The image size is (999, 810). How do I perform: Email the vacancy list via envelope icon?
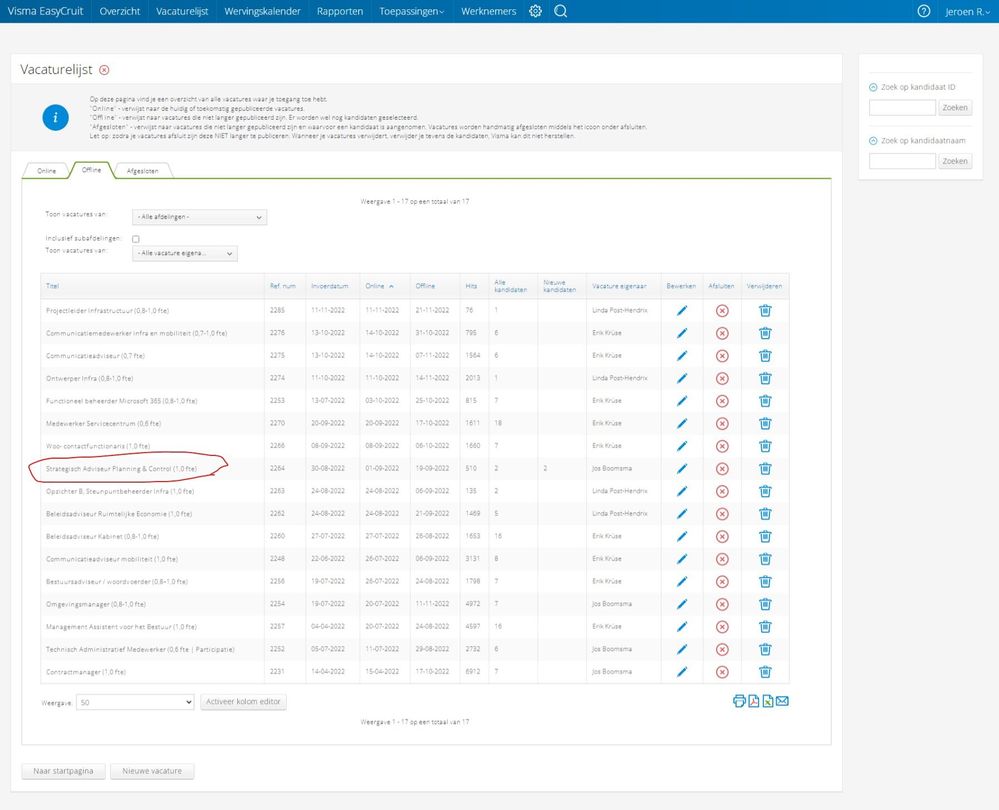(x=783, y=701)
